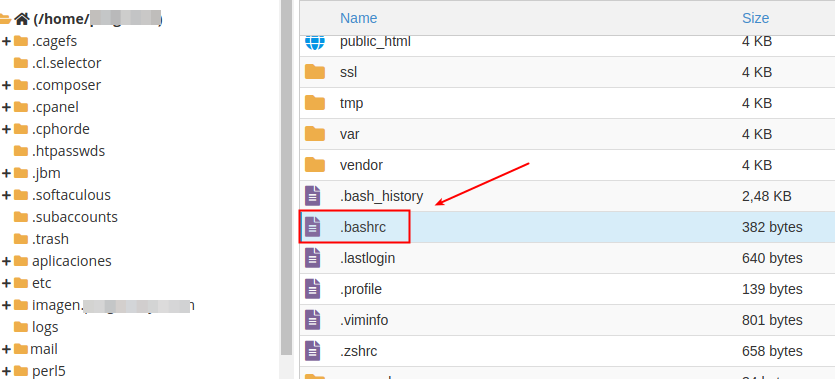This screenshot has height=379, width=835.
Task: Click the .subaccounts folder icon
Action: [21, 217]
